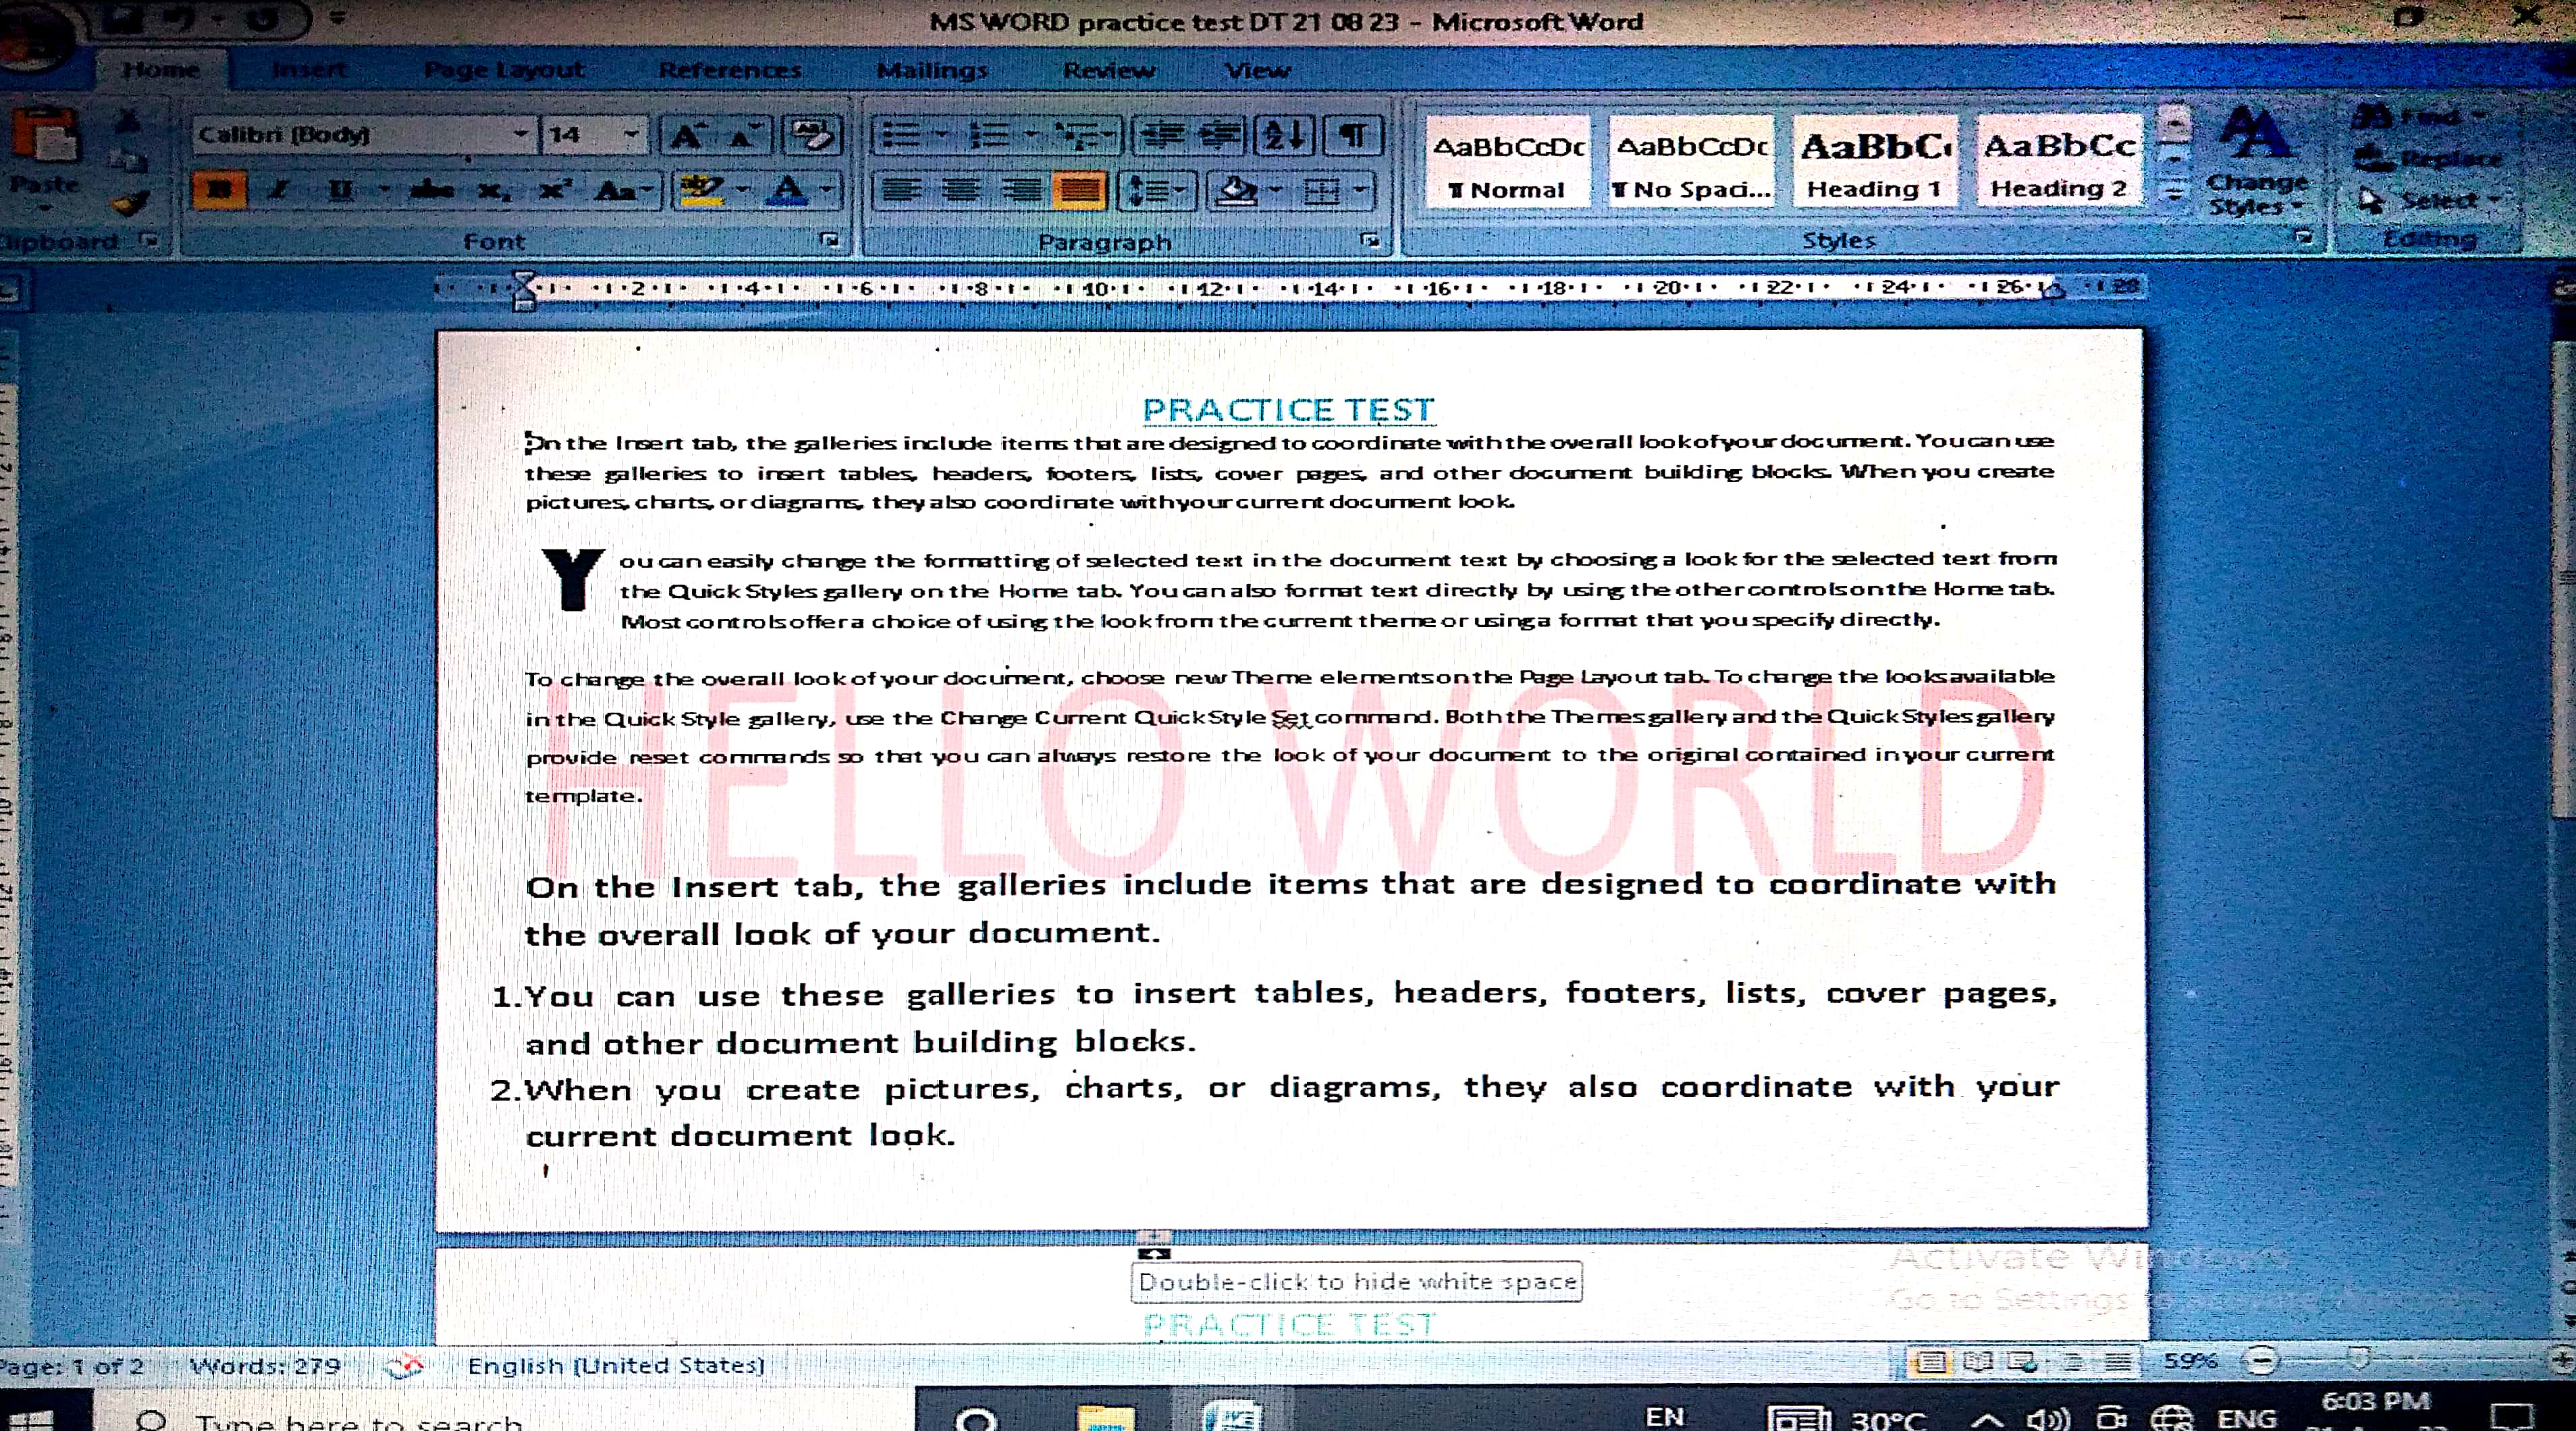2576x1431 pixels.
Task: Click the Sort A-Z icon
Action: (1284, 134)
